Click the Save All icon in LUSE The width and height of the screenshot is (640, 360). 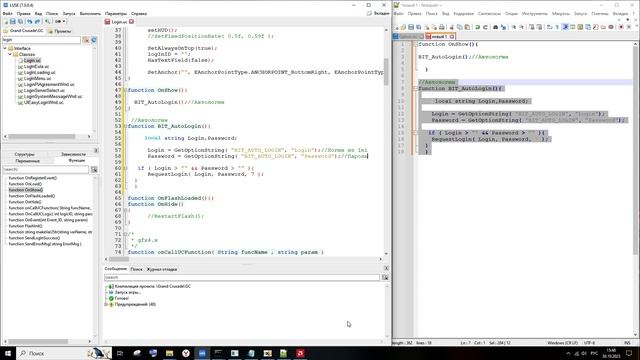[x=20, y=21]
